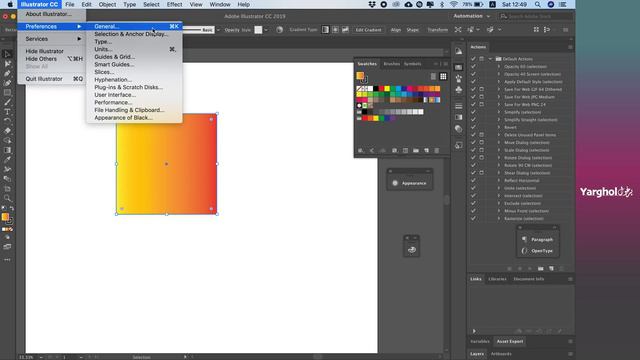Choose Quit Illustrator menu item

coord(52,79)
